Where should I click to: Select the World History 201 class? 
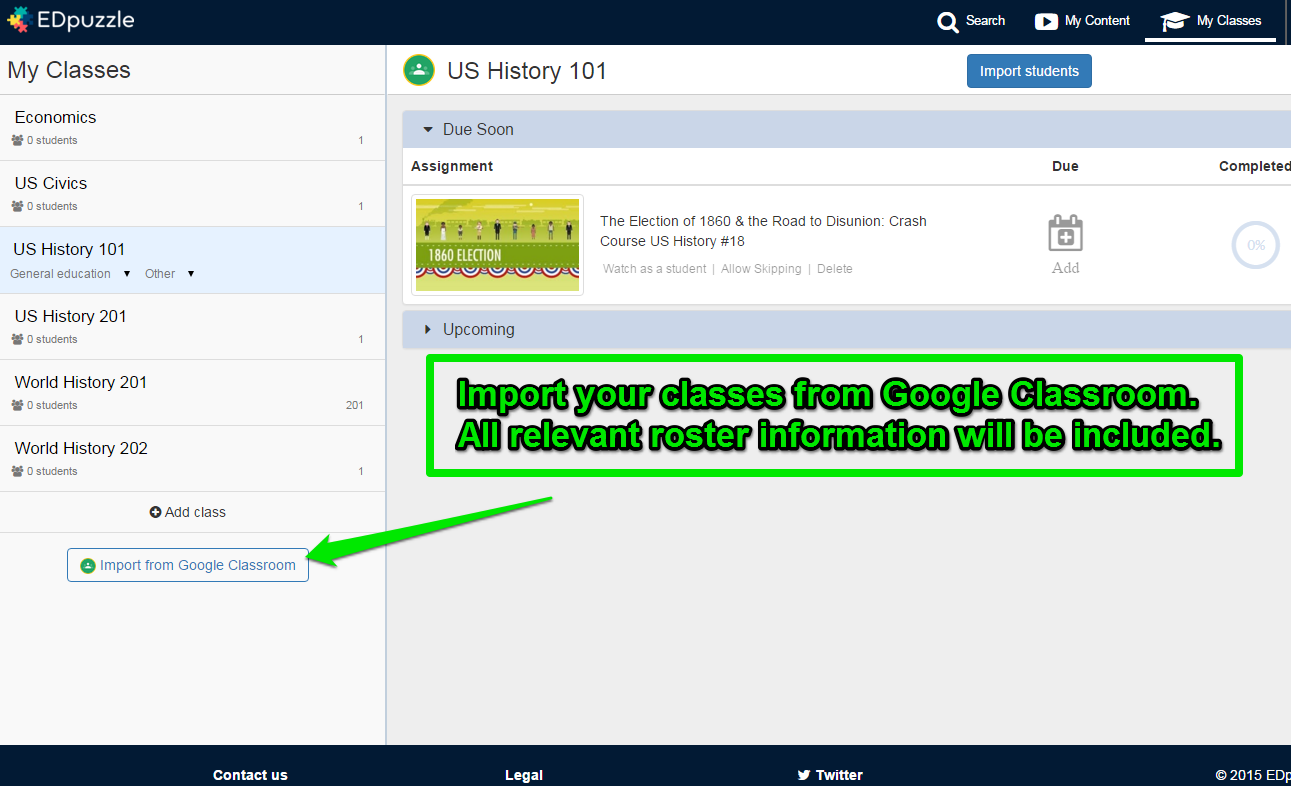[192, 393]
